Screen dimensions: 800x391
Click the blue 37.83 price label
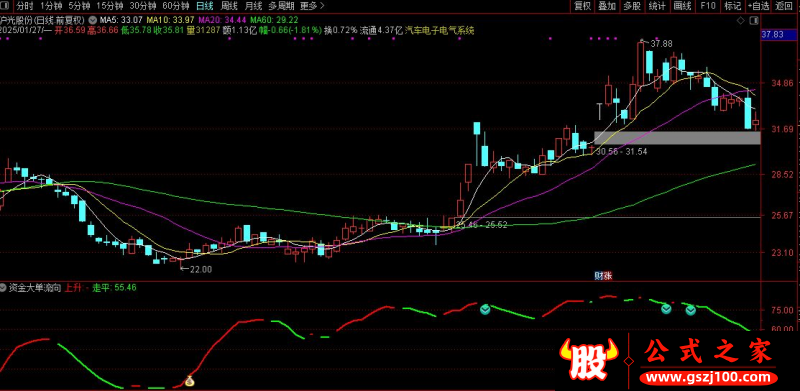[x=772, y=35]
